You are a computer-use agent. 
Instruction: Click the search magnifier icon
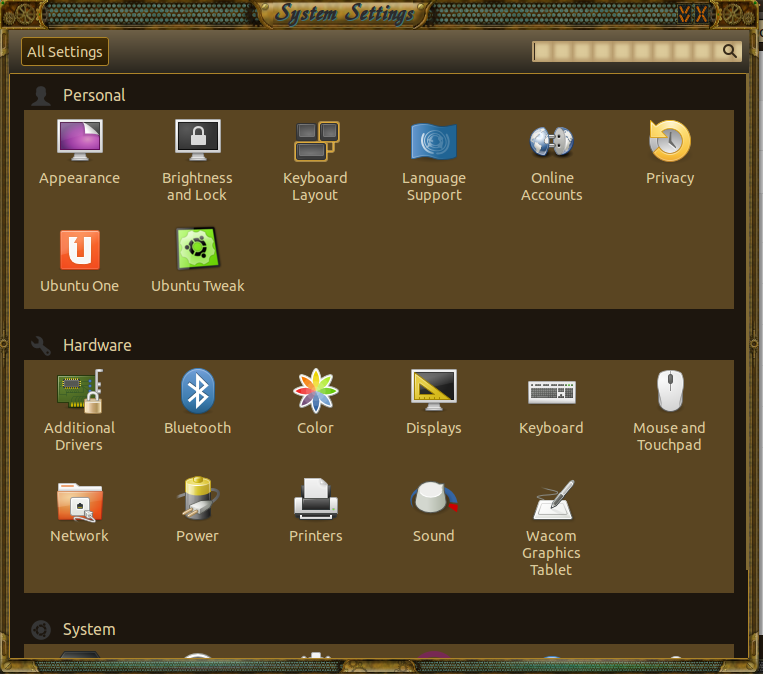pyautogui.click(x=729, y=51)
